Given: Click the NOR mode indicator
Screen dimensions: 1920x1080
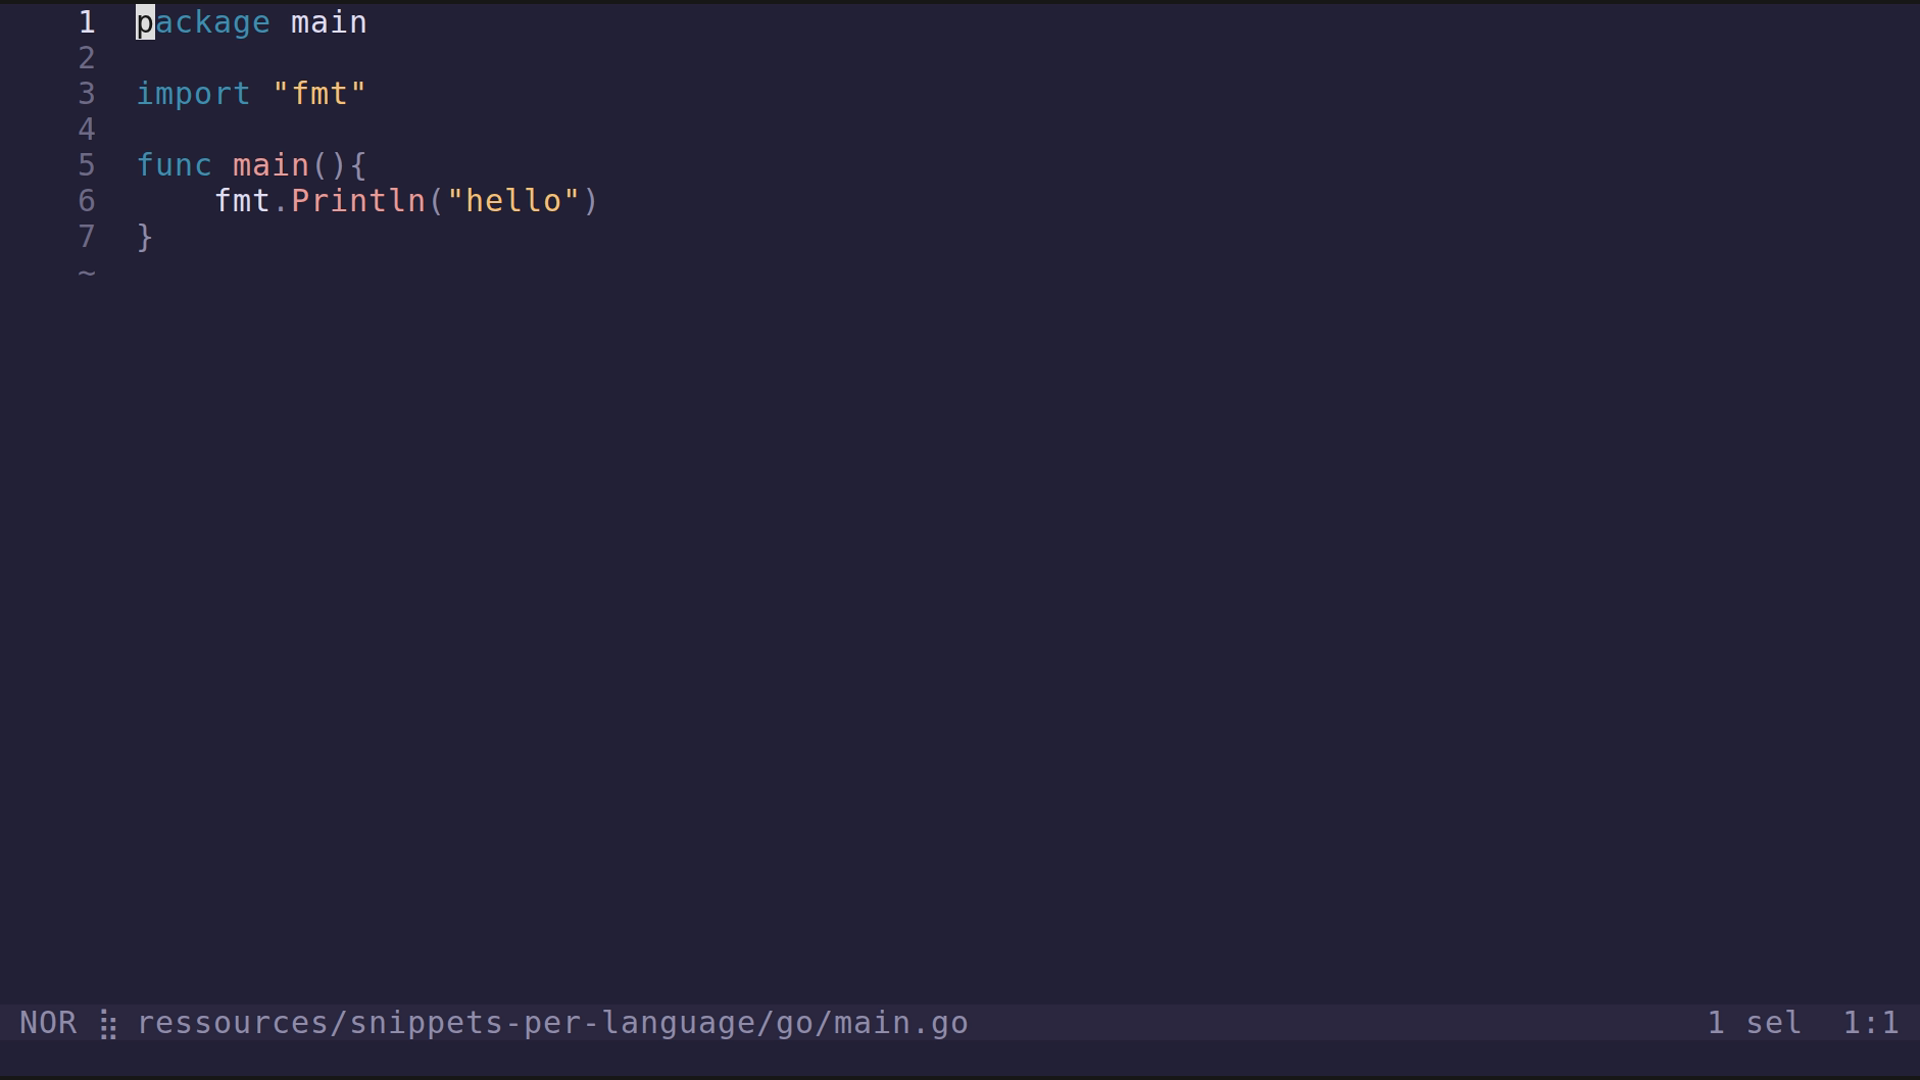Looking at the screenshot, I should (48, 1023).
